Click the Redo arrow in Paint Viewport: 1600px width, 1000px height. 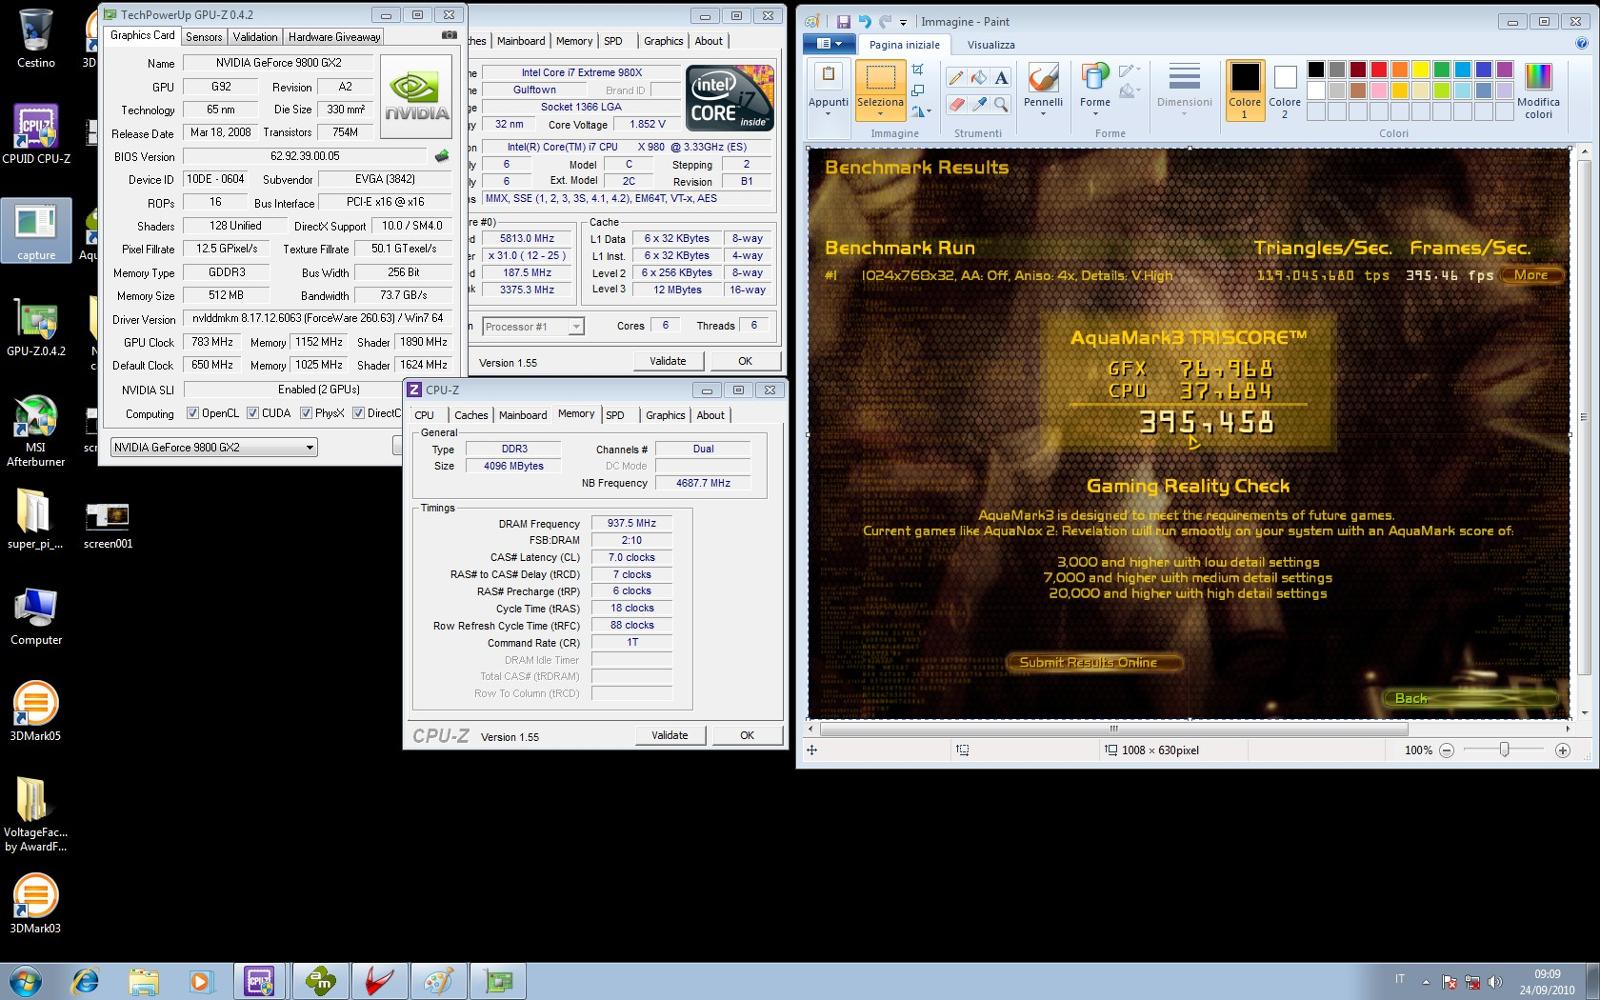coord(885,22)
